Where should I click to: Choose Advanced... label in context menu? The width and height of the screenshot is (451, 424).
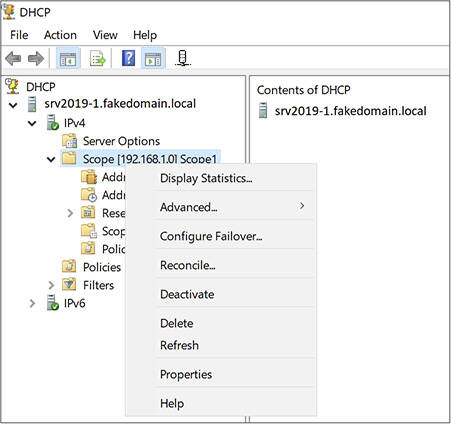pos(189,207)
